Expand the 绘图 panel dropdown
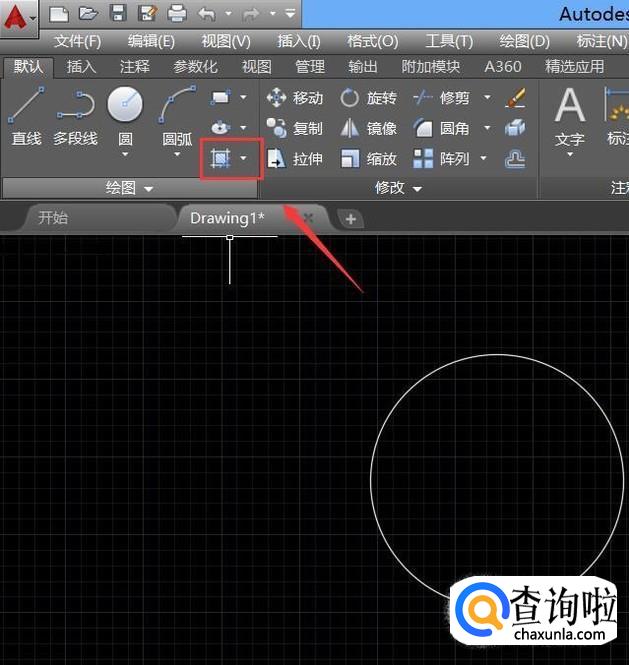The image size is (629, 665). [149, 188]
